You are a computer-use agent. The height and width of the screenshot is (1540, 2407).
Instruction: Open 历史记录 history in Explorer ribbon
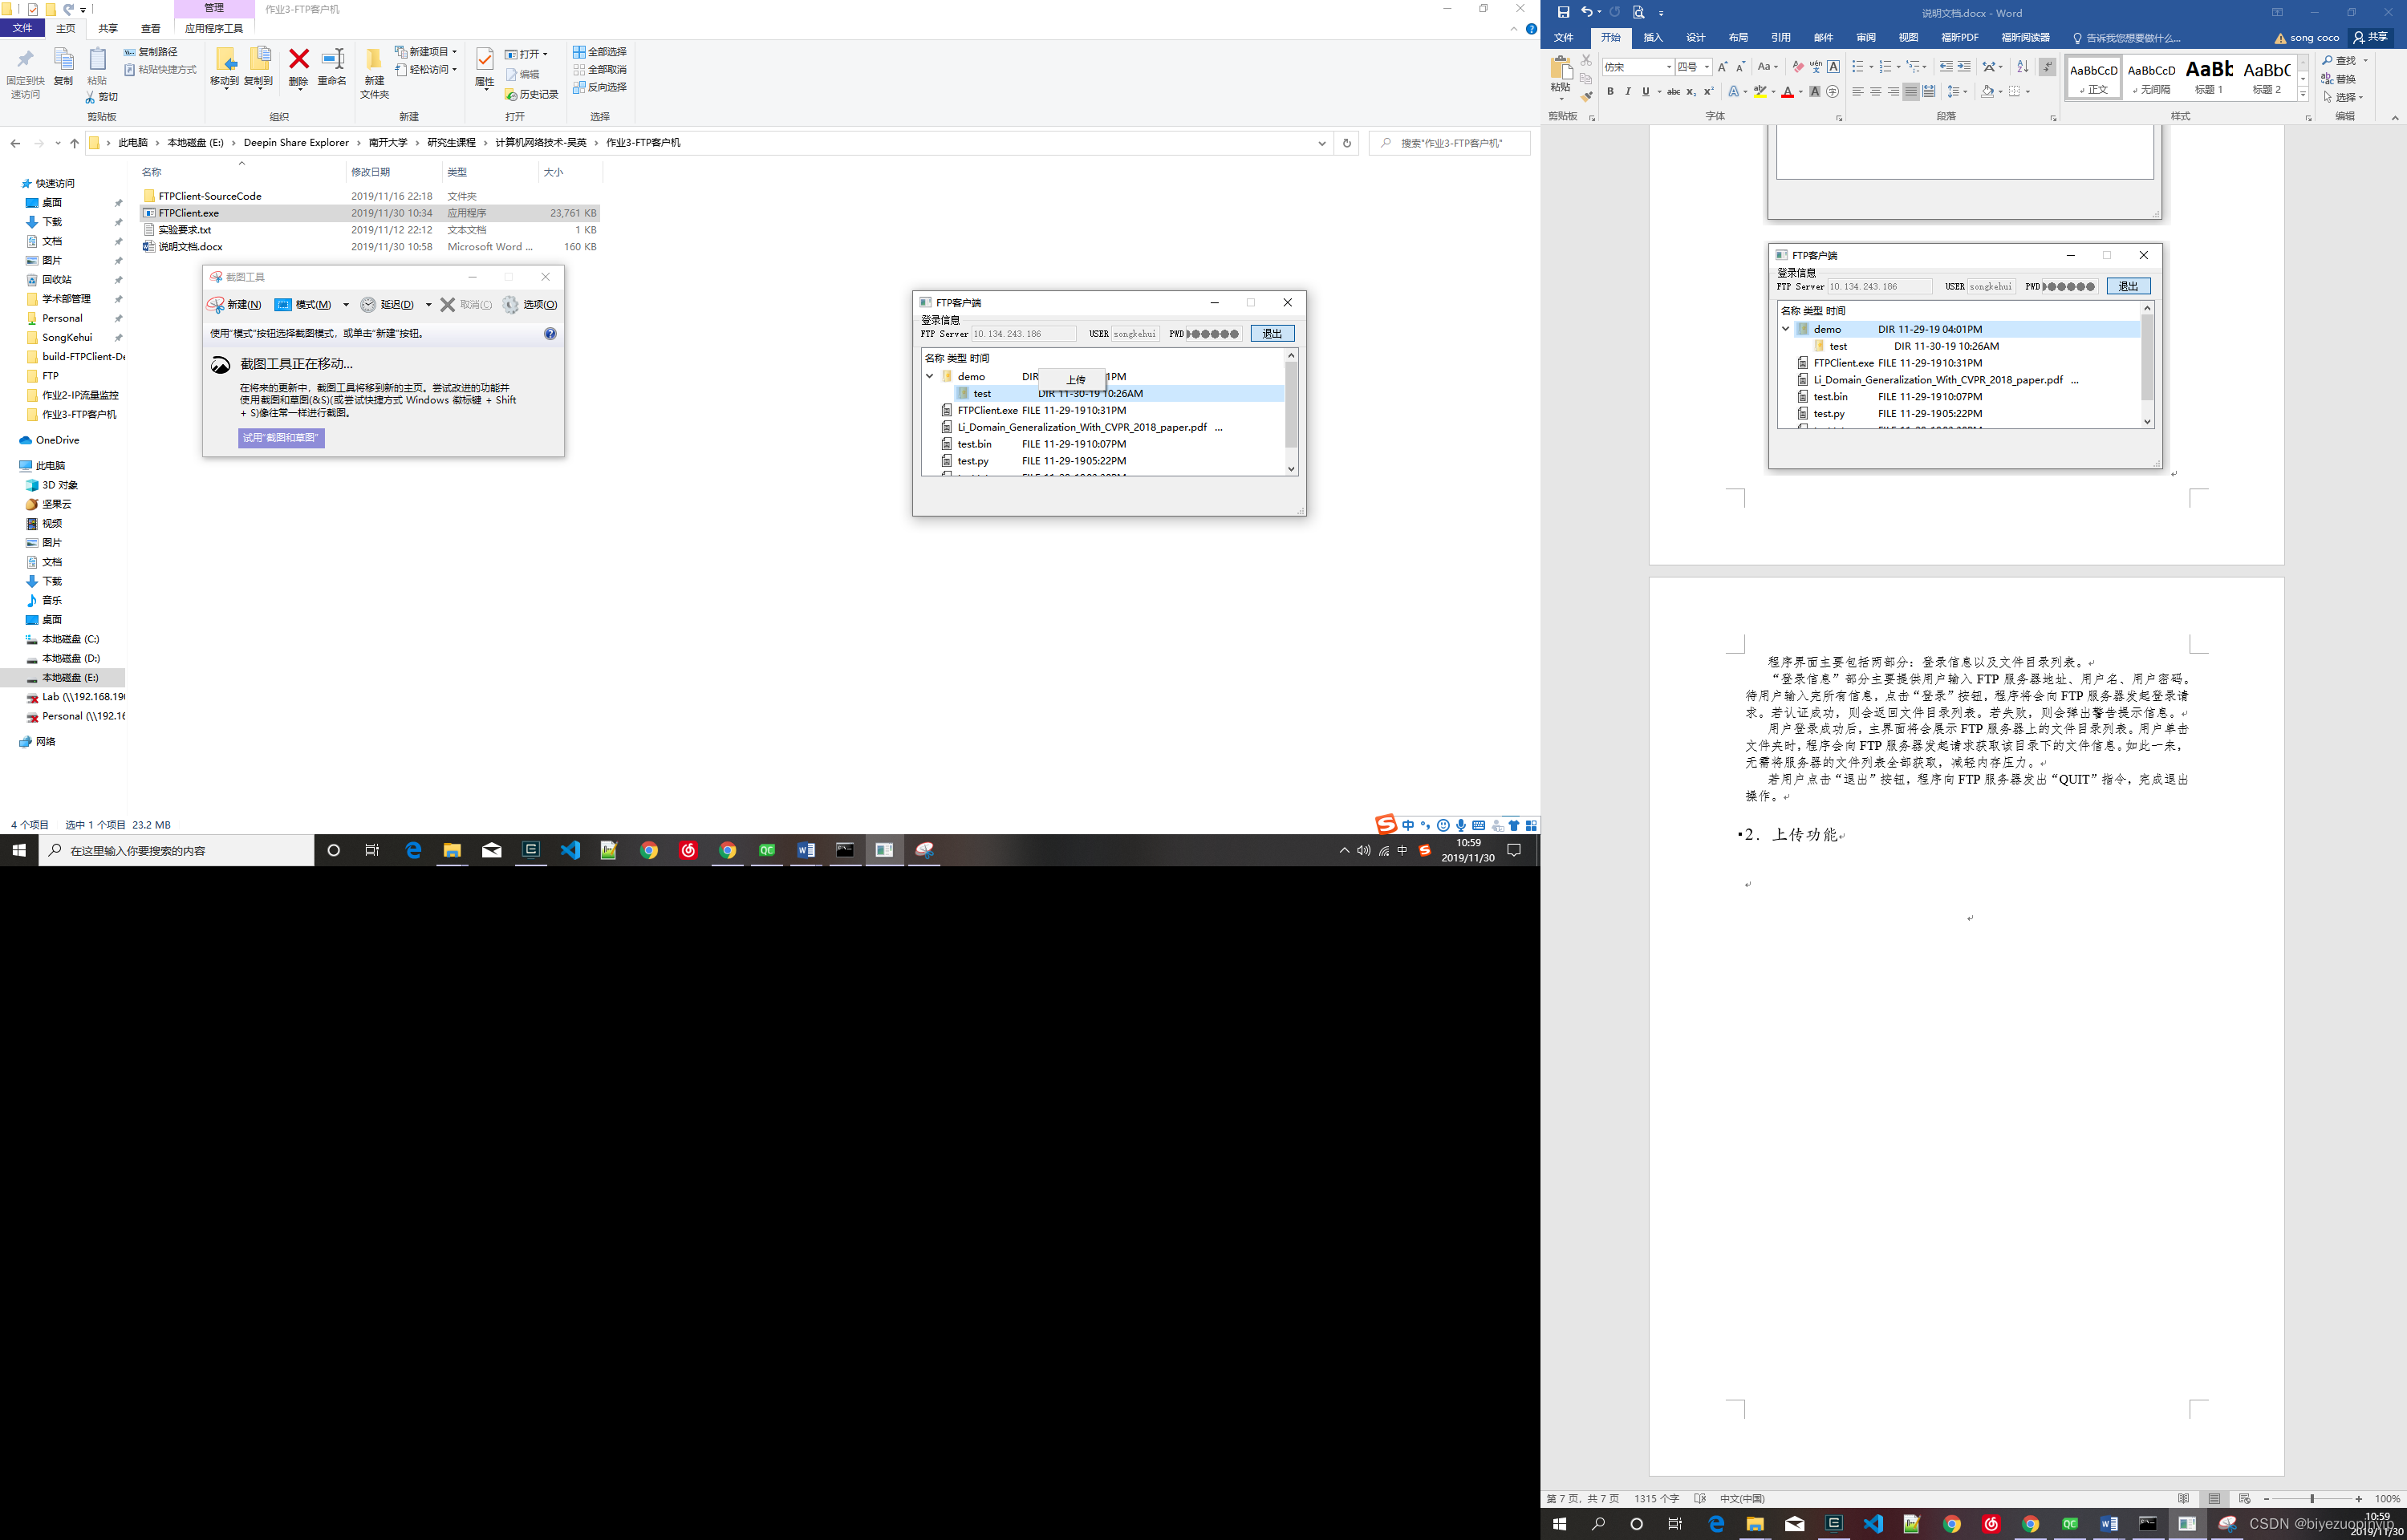(x=531, y=94)
